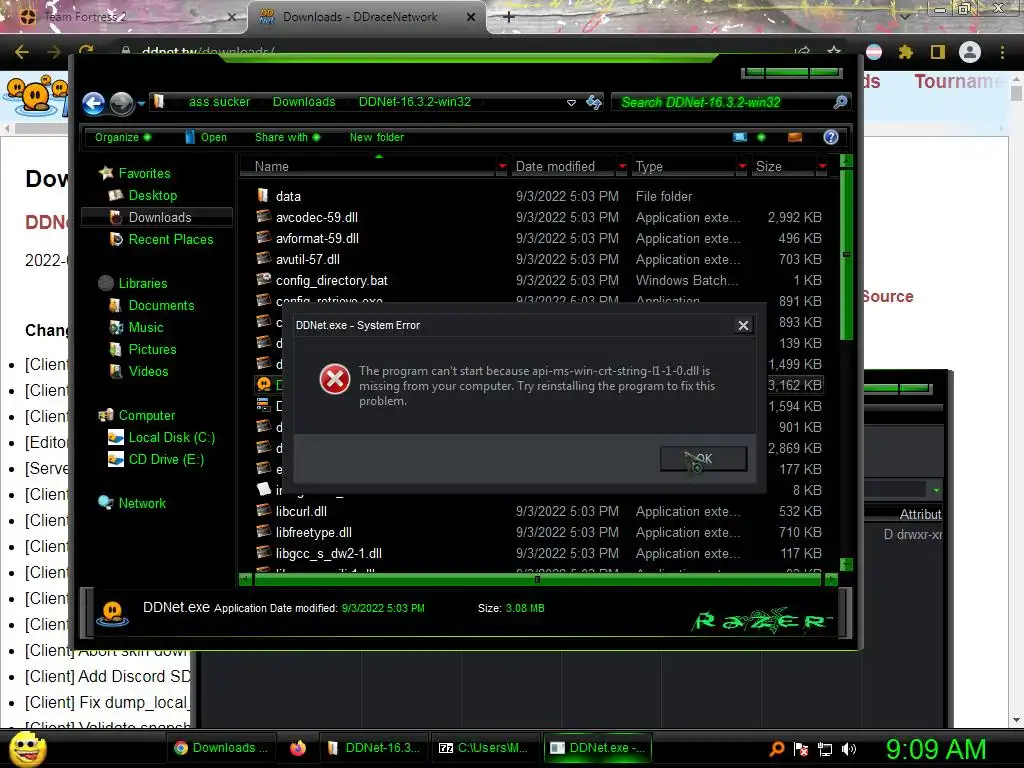Screen dimensions: 1024x768
Task: Select the data folder icon
Action: pyautogui.click(x=263, y=195)
